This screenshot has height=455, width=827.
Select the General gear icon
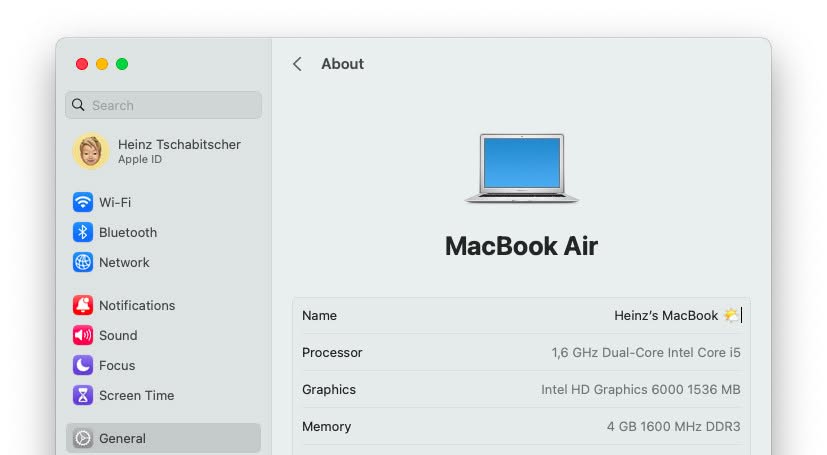(x=83, y=438)
